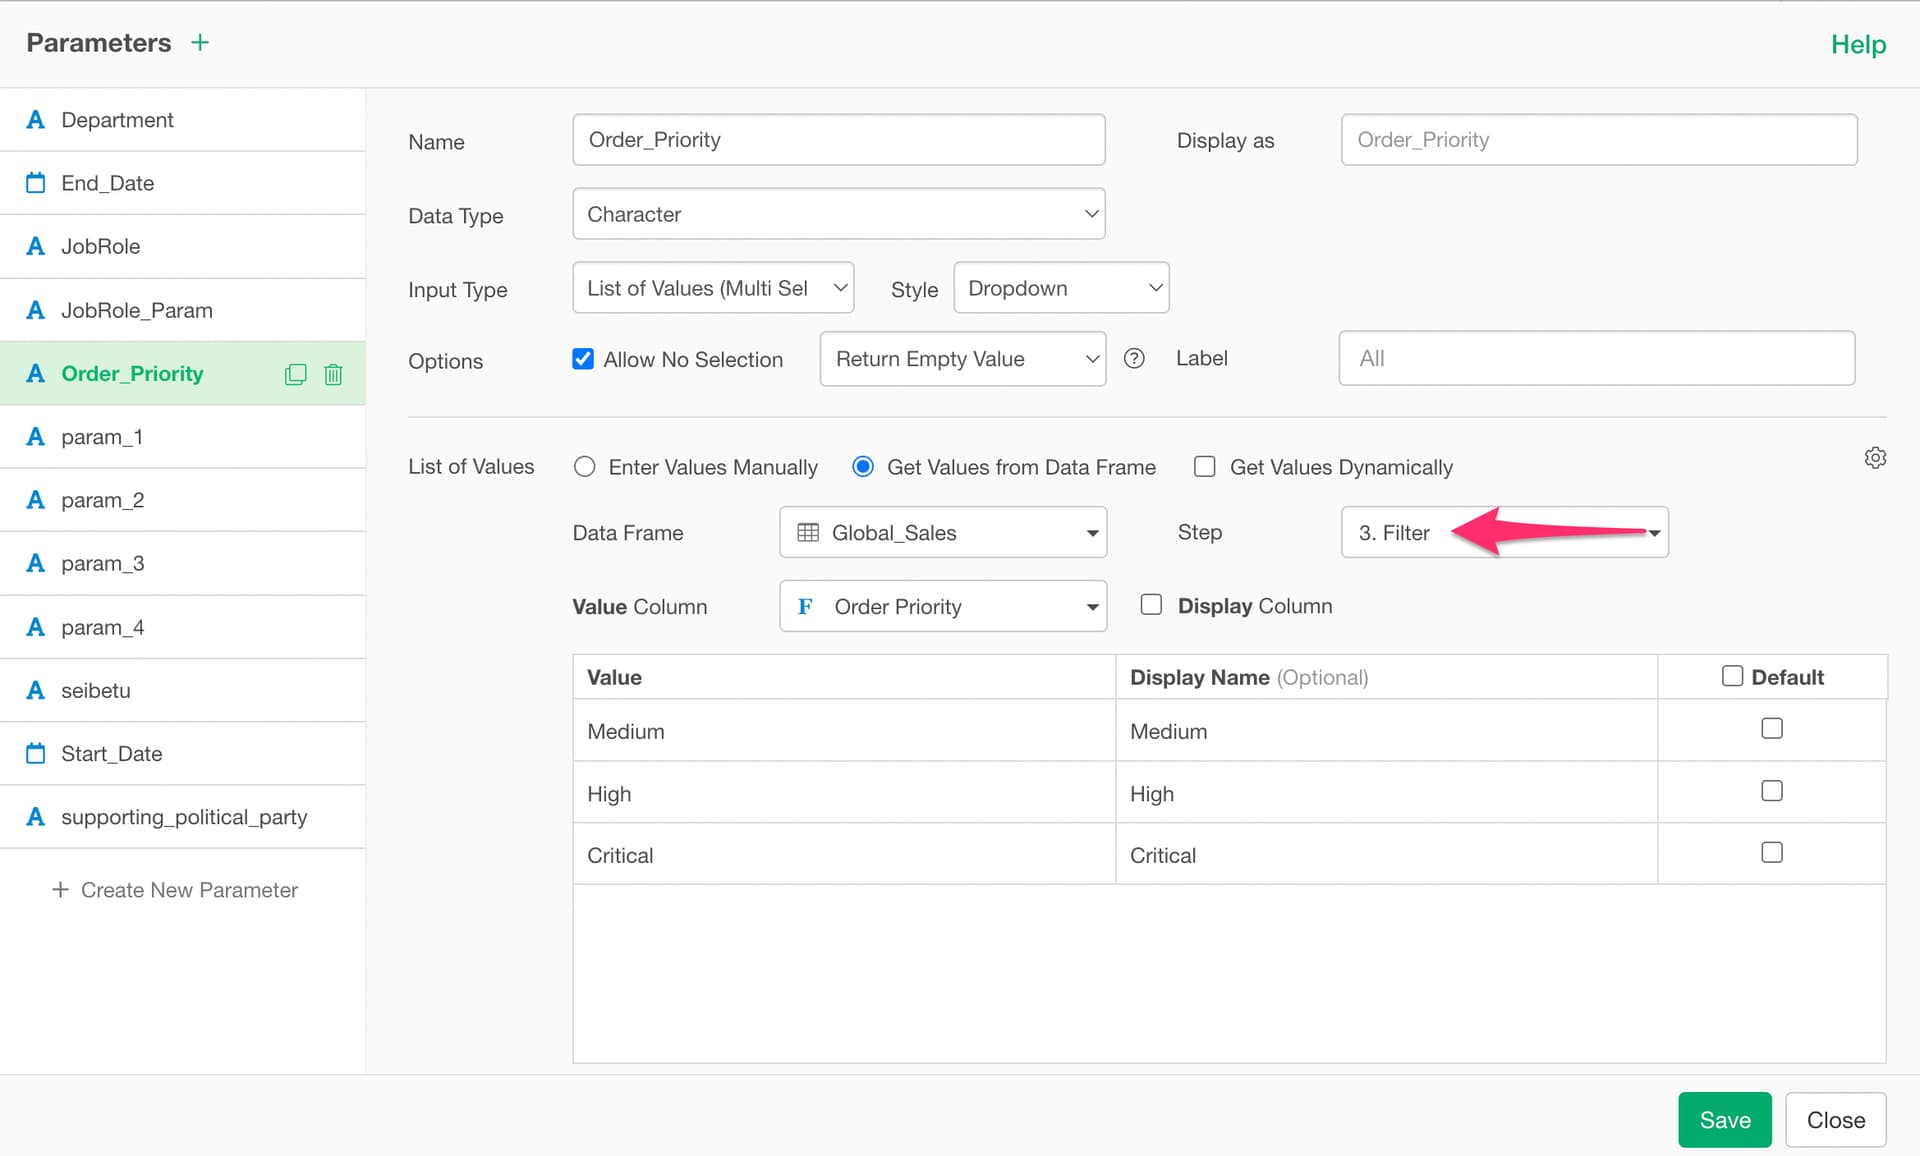Viewport: 1920px width, 1156px height.
Task: Select Enter Values Manually radio button
Action: pyautogui.click(x=585, y=467)
